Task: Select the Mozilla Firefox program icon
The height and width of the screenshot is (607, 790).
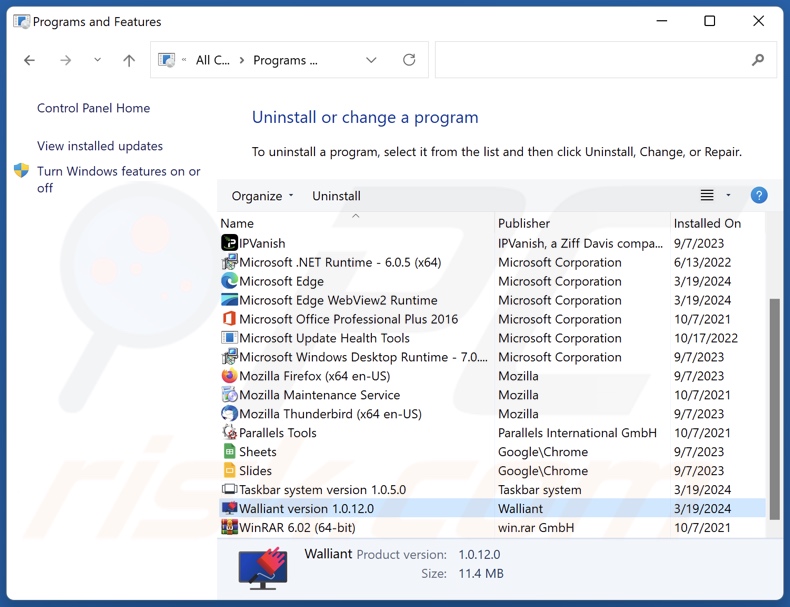Action: click(229, 376)
